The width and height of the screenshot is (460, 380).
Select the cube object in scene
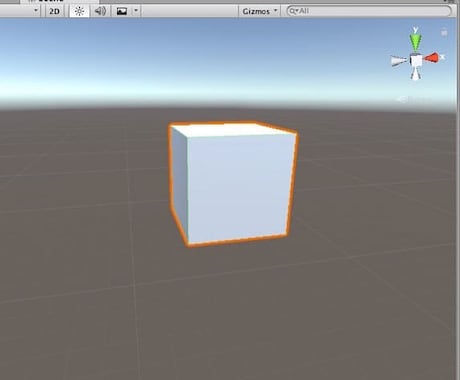pyautogui.click(x=233, y=184)
